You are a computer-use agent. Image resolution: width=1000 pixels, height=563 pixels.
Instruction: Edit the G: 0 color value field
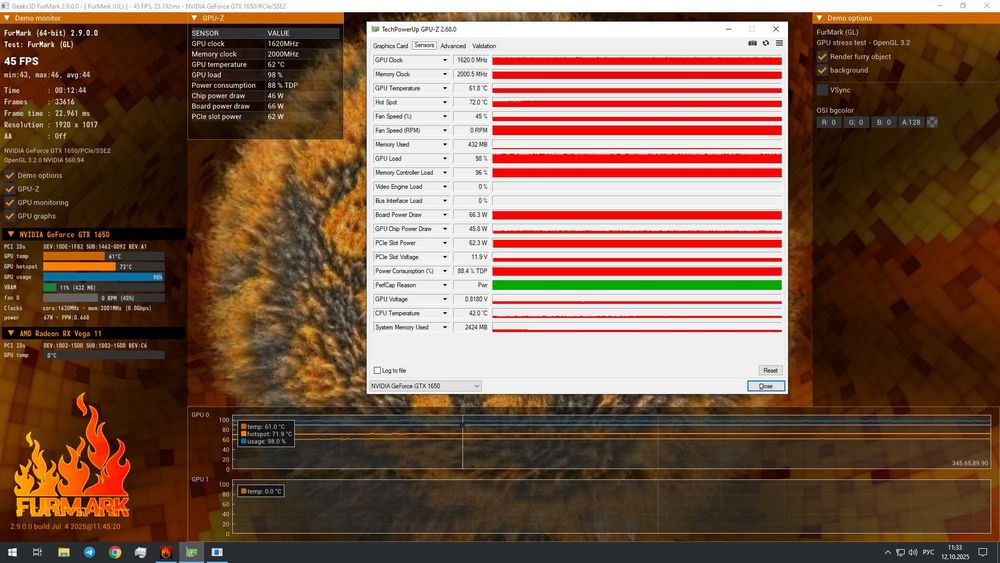[856, 122]
